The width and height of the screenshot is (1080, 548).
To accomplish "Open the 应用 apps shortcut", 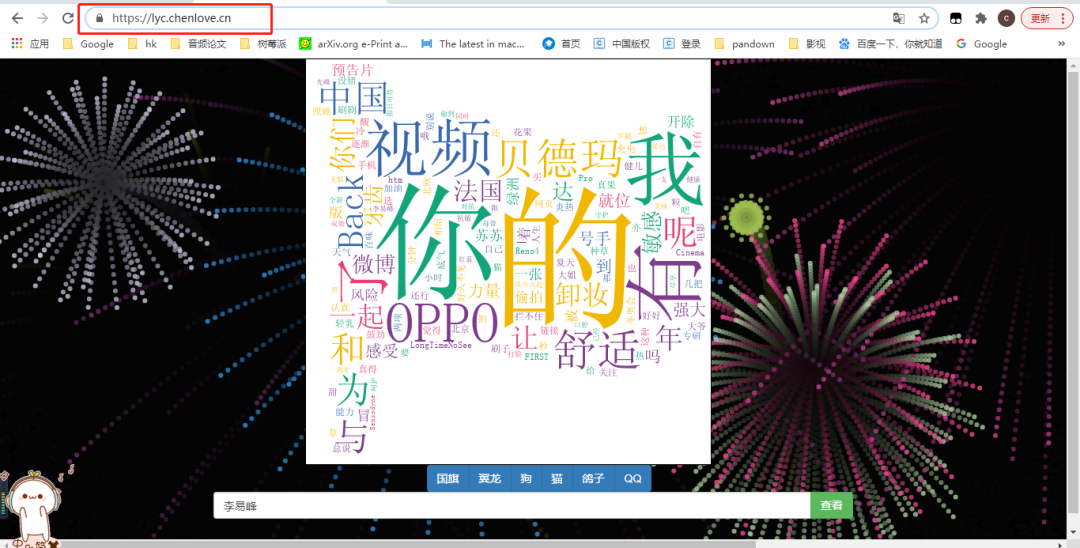I will tap(30, 44).
